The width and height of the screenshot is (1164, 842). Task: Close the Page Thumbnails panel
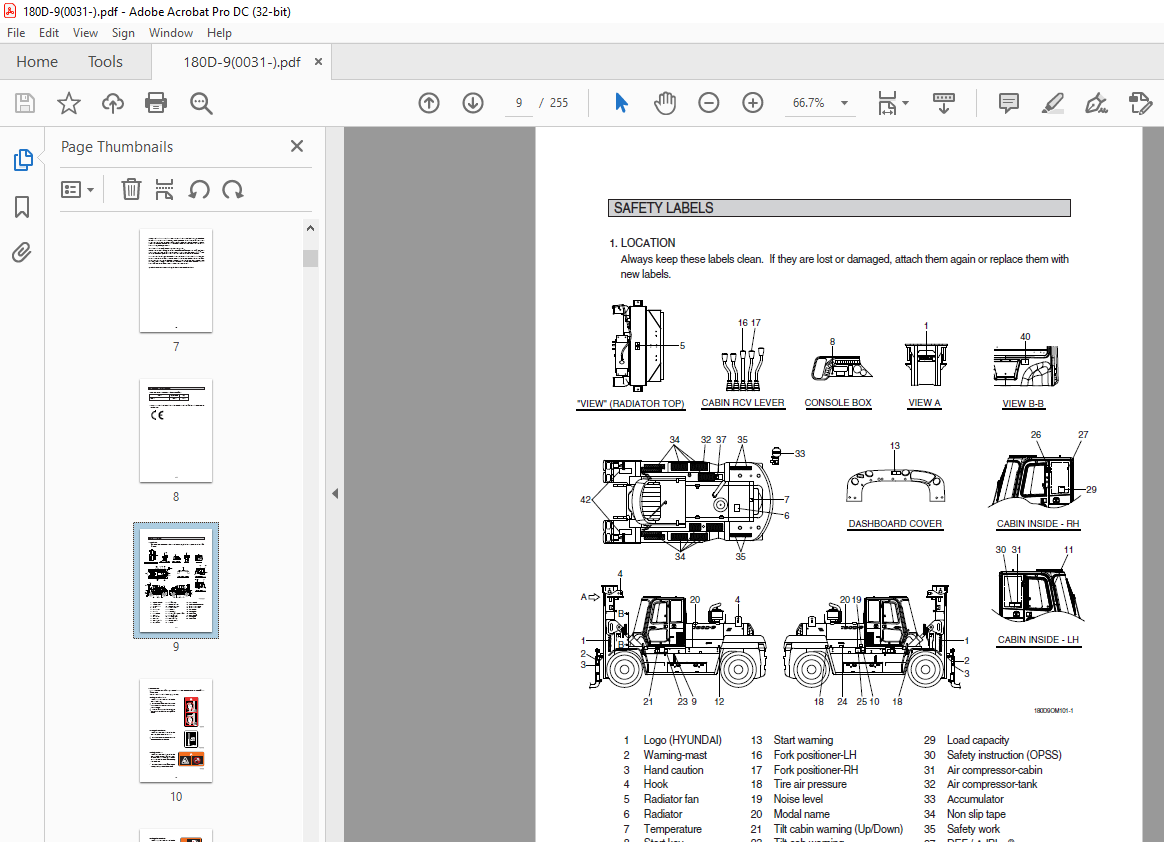[x=297, y=146]
